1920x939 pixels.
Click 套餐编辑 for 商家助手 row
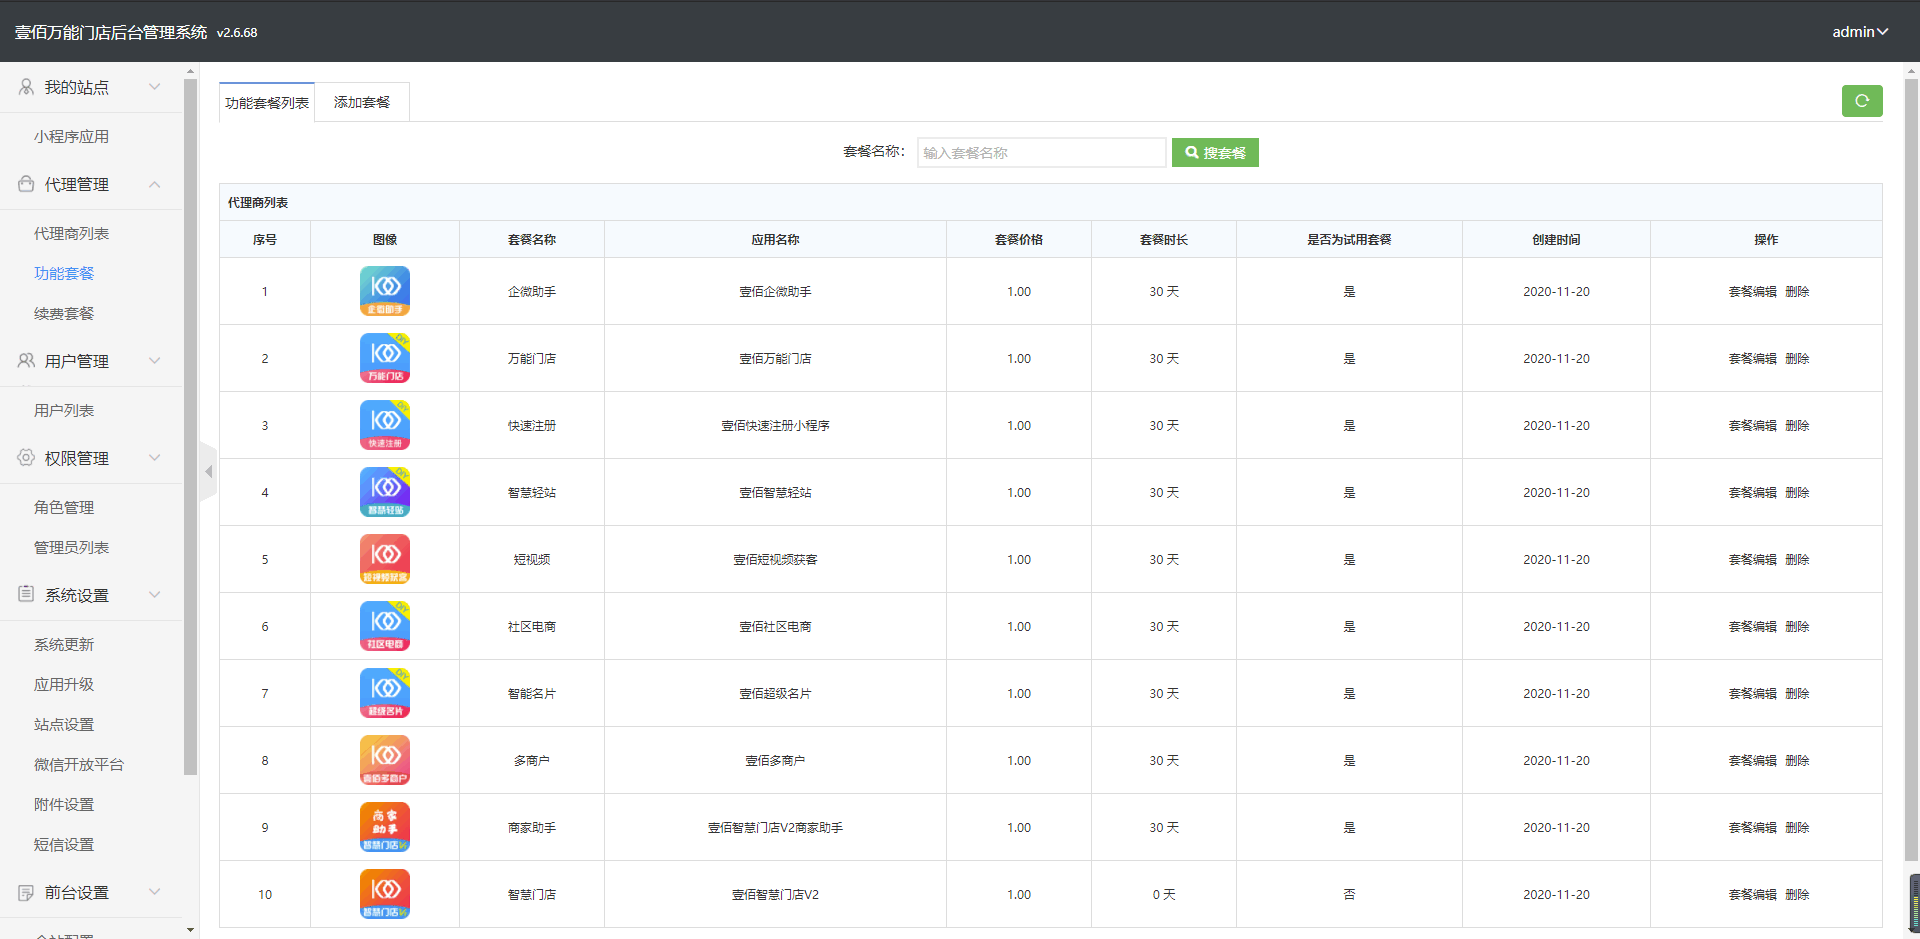tap(1752, 827)
